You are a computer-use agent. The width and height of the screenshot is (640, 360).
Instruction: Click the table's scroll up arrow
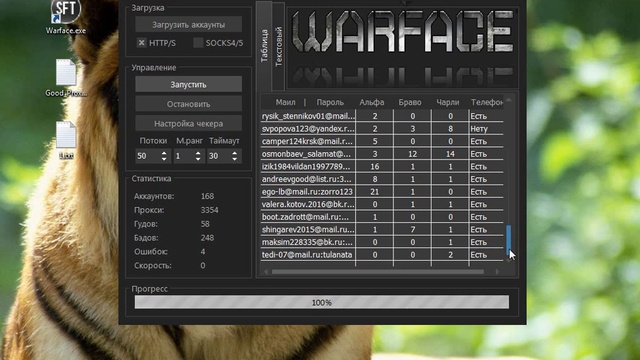[509, 100]
